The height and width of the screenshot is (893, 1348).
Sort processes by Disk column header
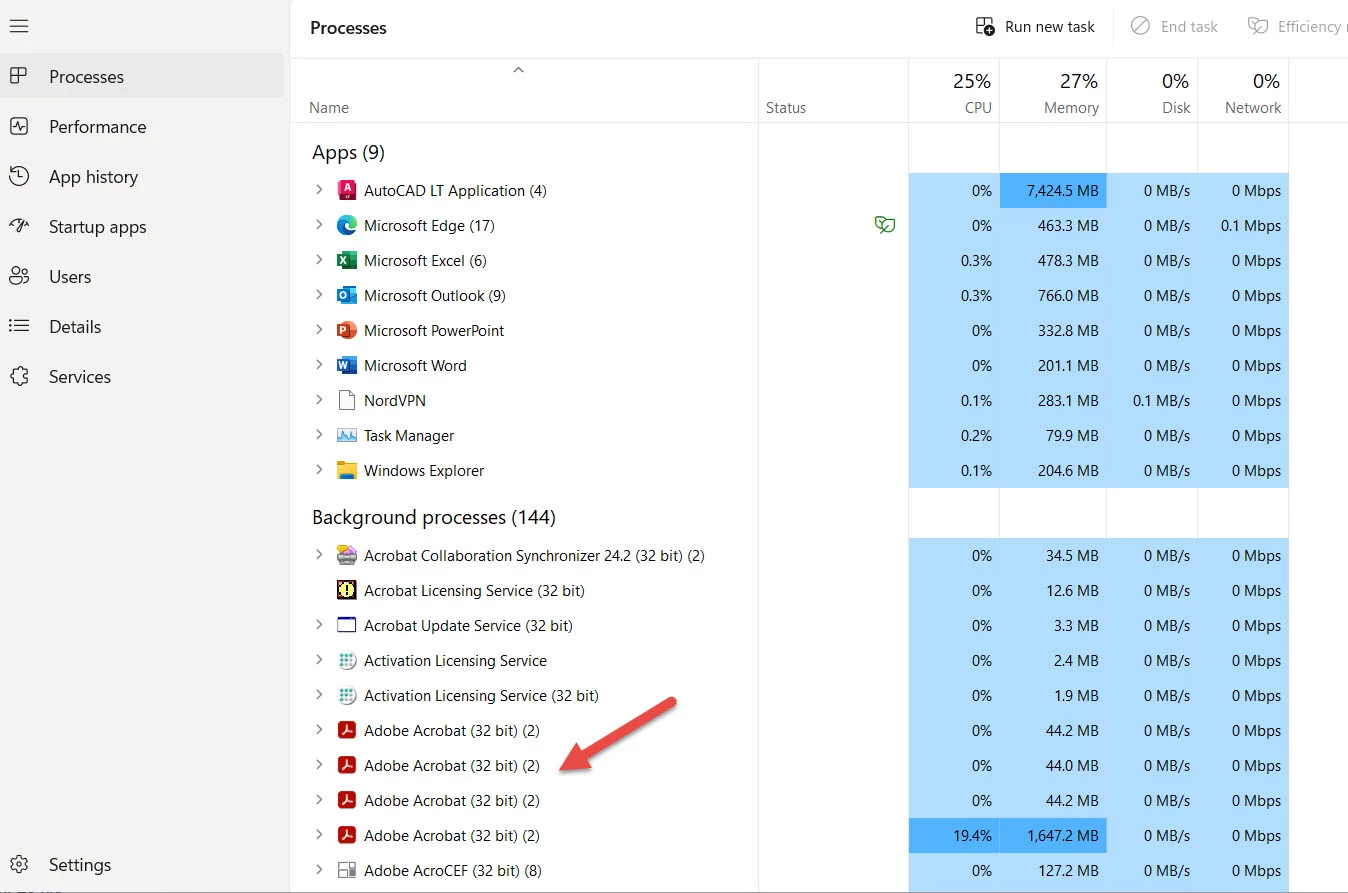pos(1152,91)
